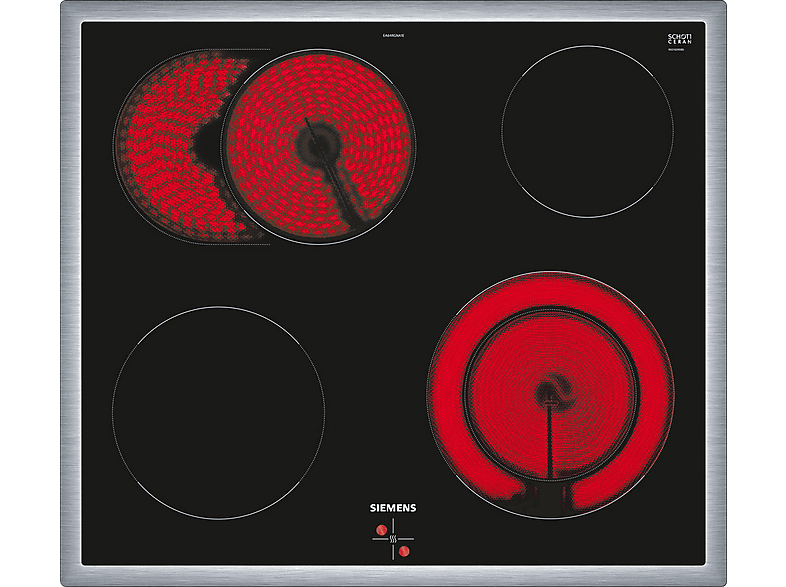This screenshot has width=786, height=587.
Task: Click the model number text at top center
Action: [393, 36]
